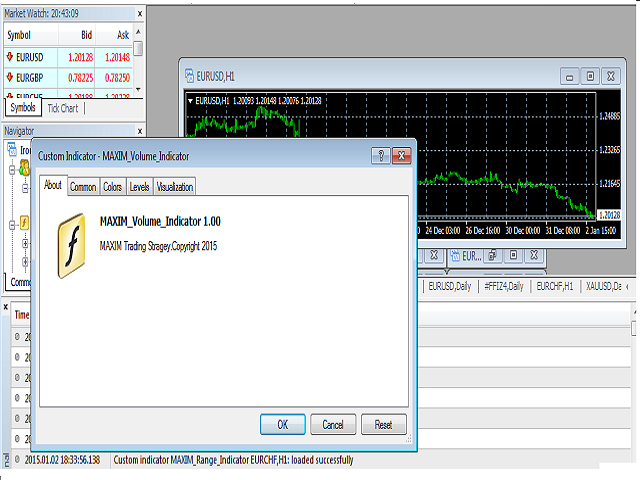The width and height of the screenshot is (640, 480).
Task: Expand the first plus node under Indicators
Action: [25, 244]
